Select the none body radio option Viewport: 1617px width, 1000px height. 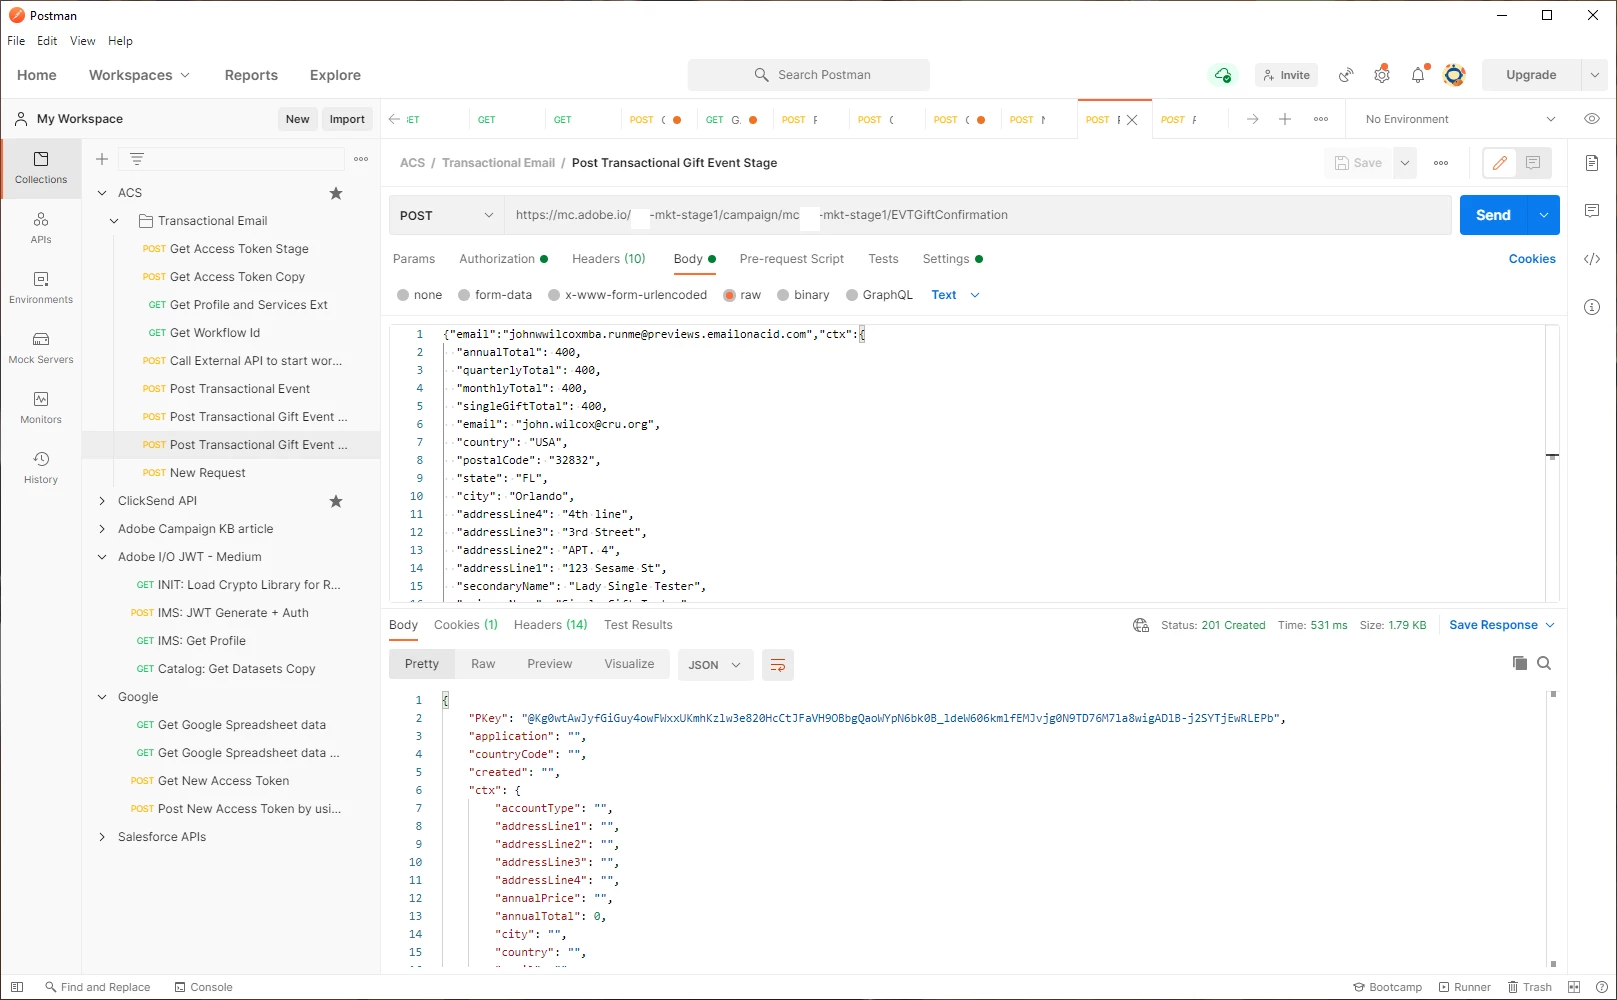click(x=403, y=295)
